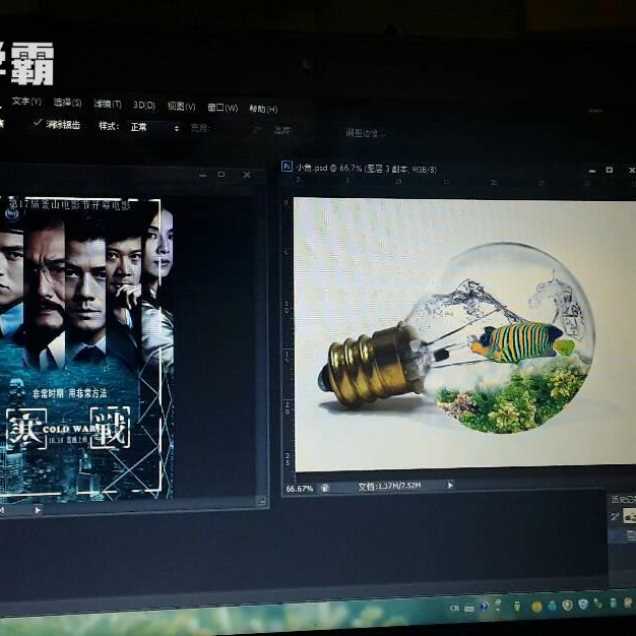Minimize the fish document window

(592, 171)
